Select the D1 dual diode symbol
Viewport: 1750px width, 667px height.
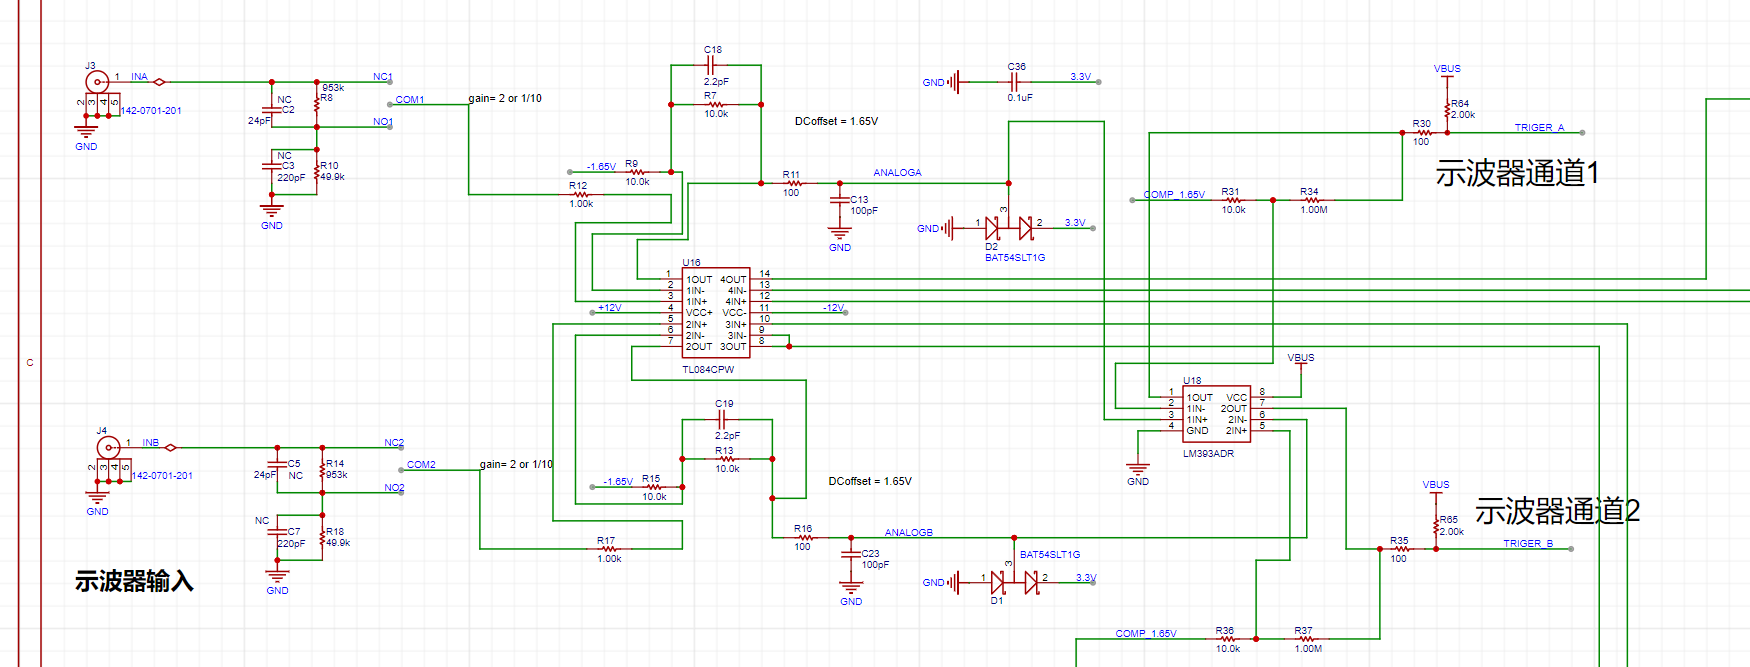(x=1013, y=582)
